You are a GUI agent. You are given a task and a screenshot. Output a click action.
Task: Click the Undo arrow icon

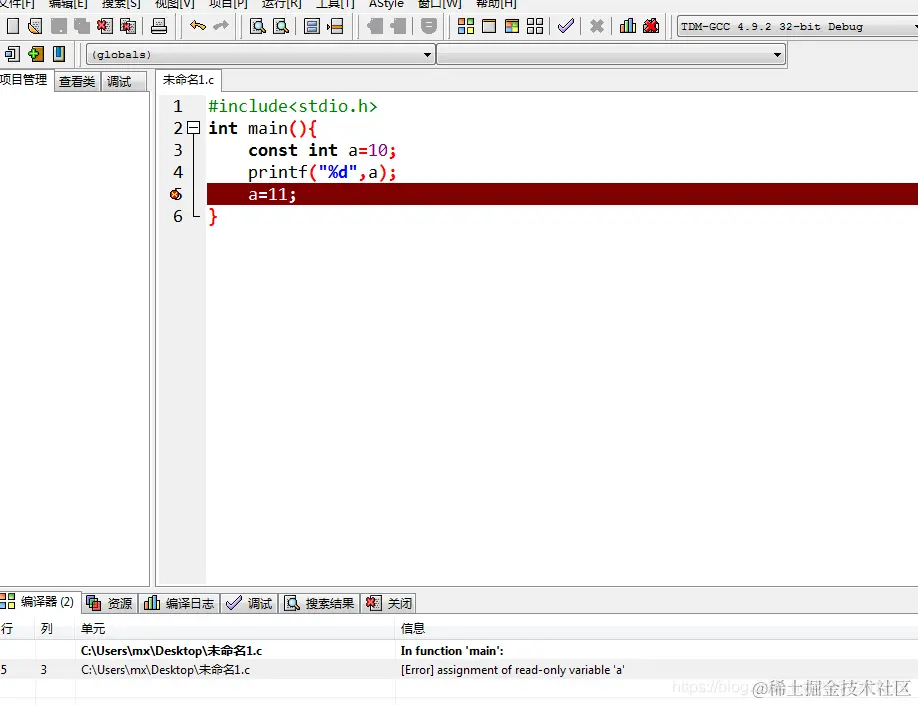[198, 26]
